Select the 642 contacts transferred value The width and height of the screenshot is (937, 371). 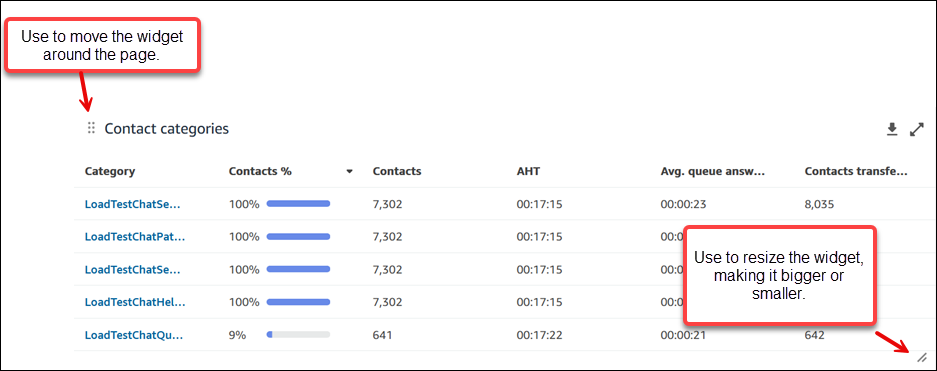point(814,335)
